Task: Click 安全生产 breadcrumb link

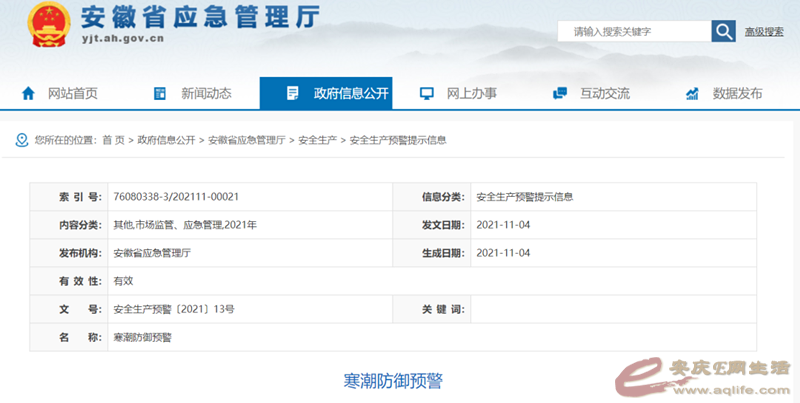Action: [x=318, y=140]
